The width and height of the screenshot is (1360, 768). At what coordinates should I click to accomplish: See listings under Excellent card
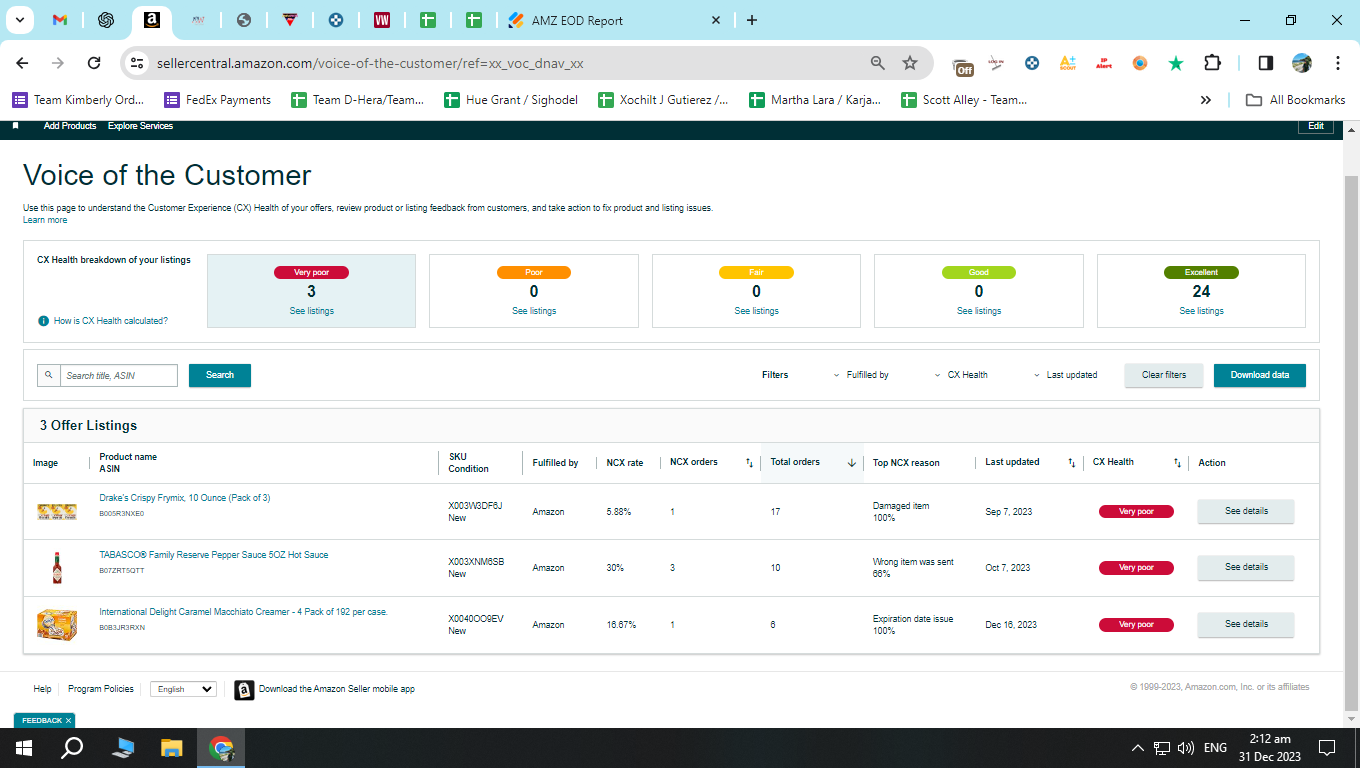(1201, 311)
